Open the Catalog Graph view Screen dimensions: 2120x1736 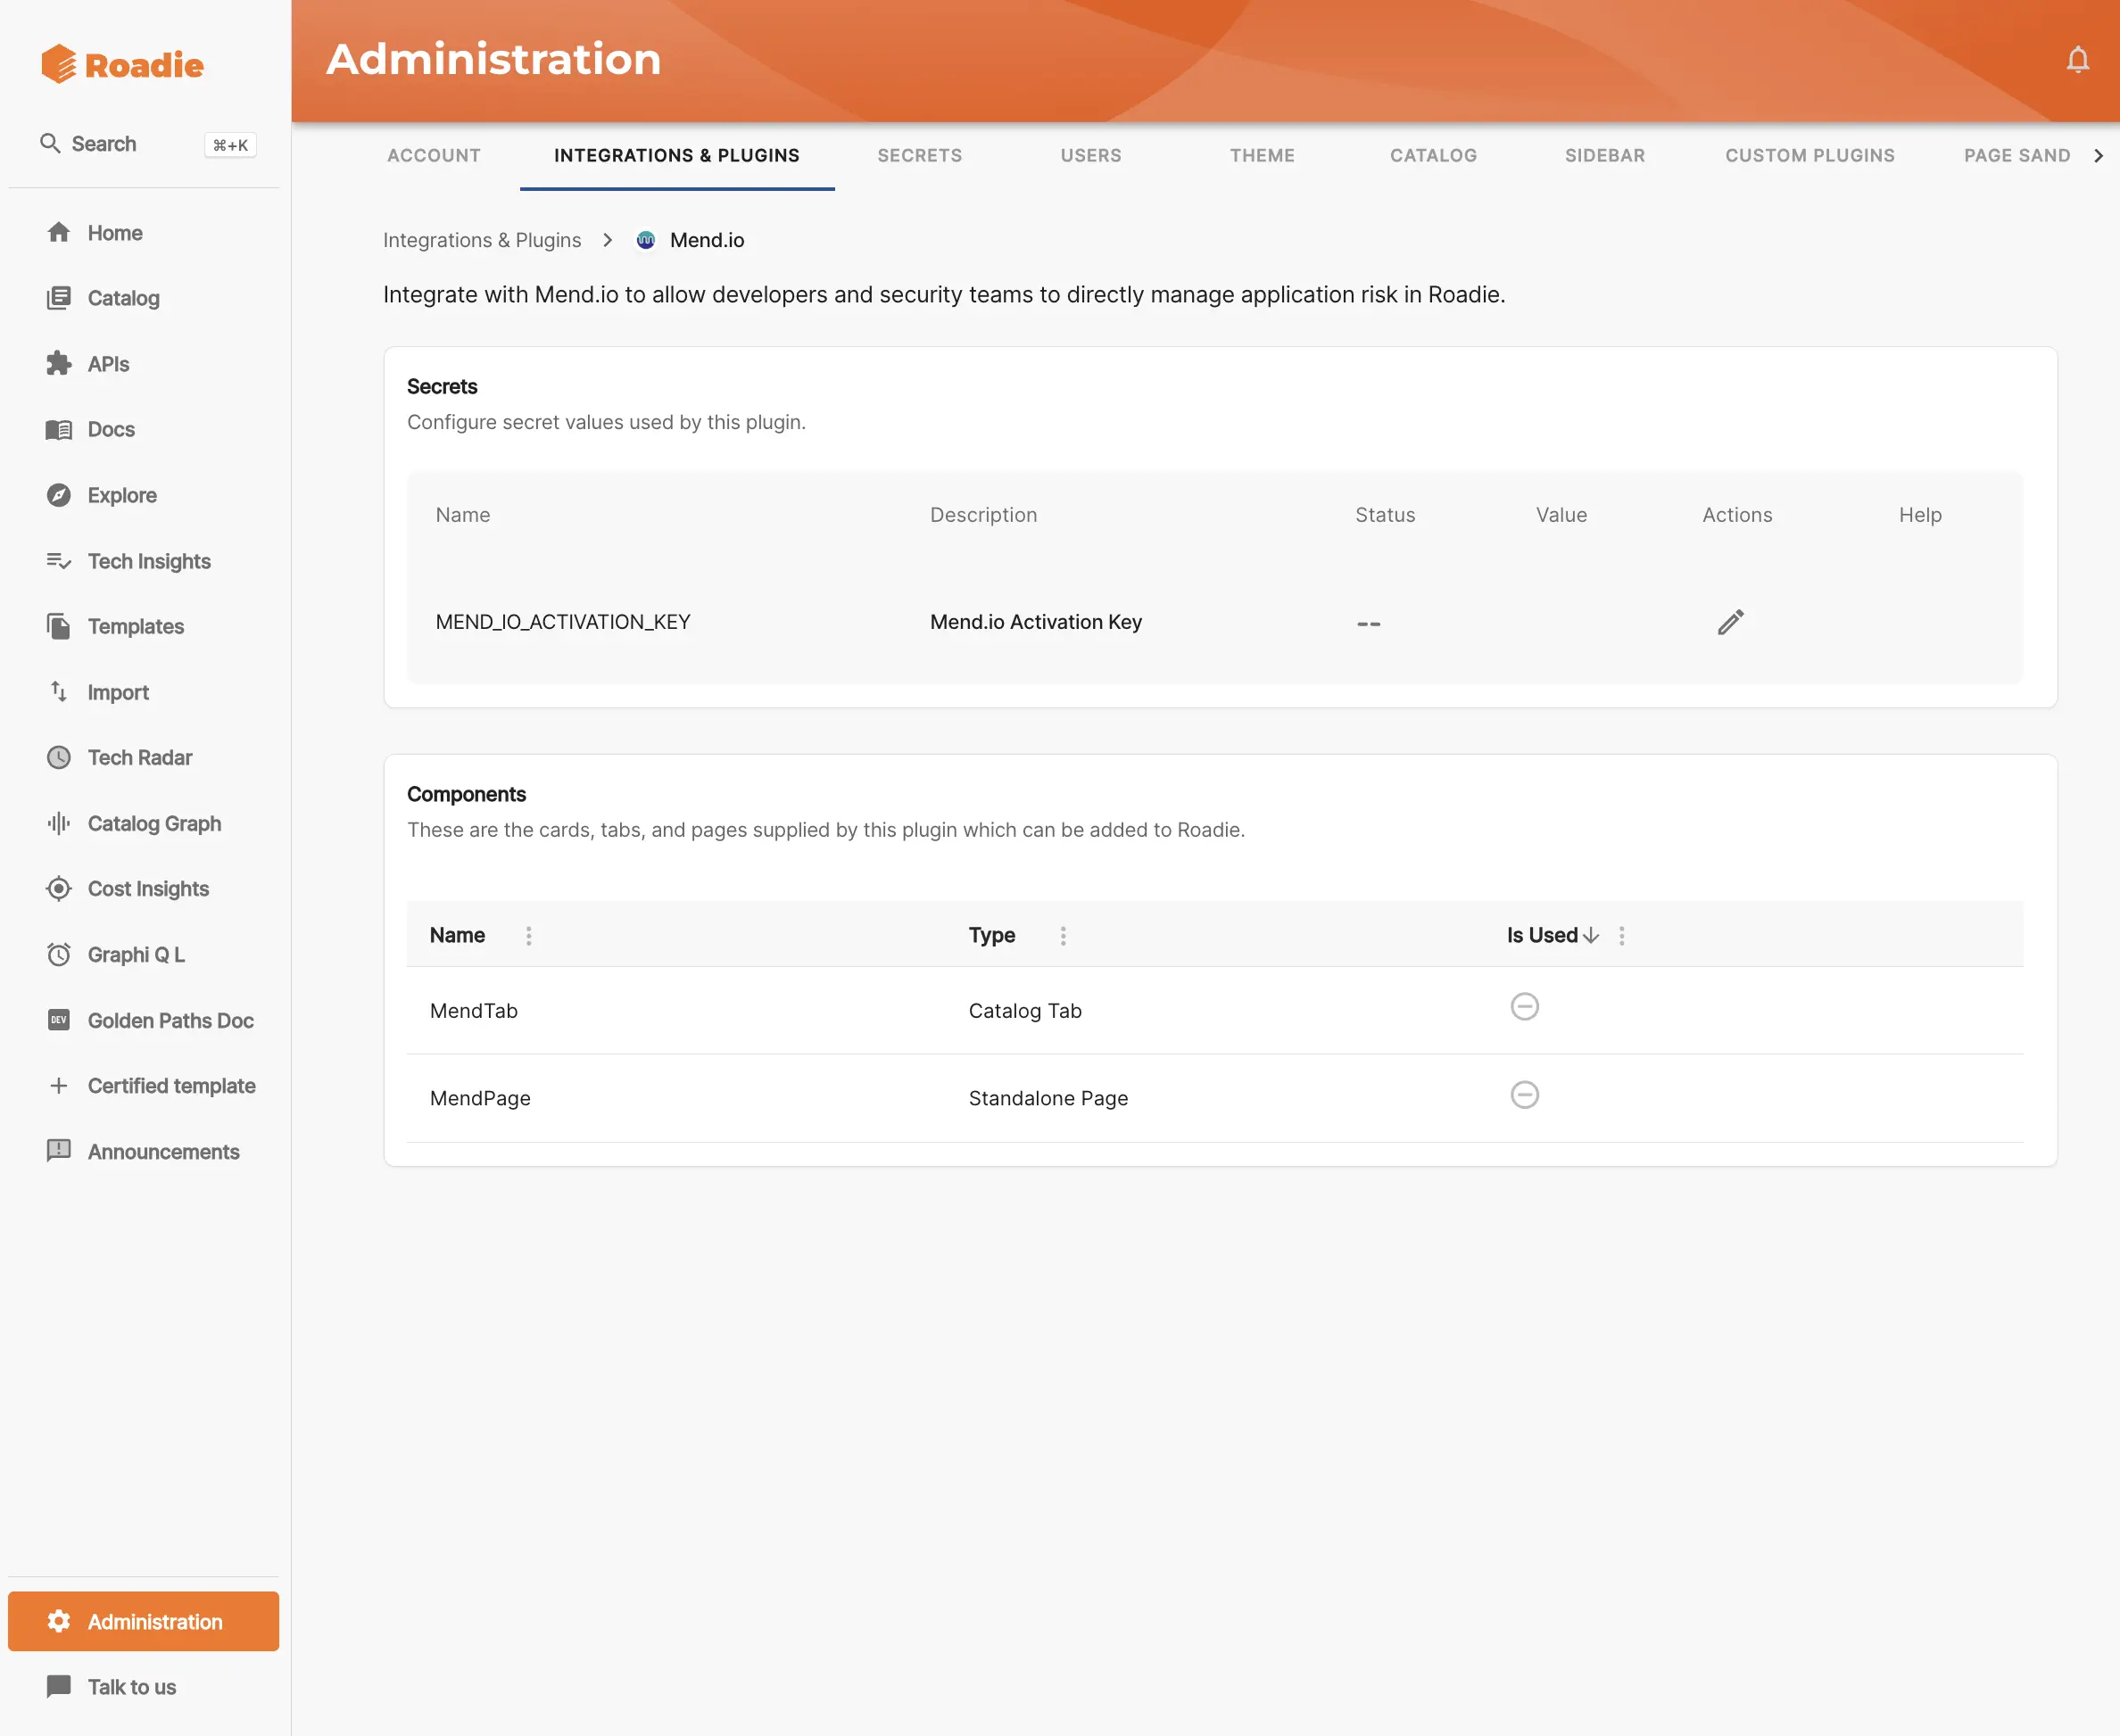pyautogui.click(x=154, y=823)
